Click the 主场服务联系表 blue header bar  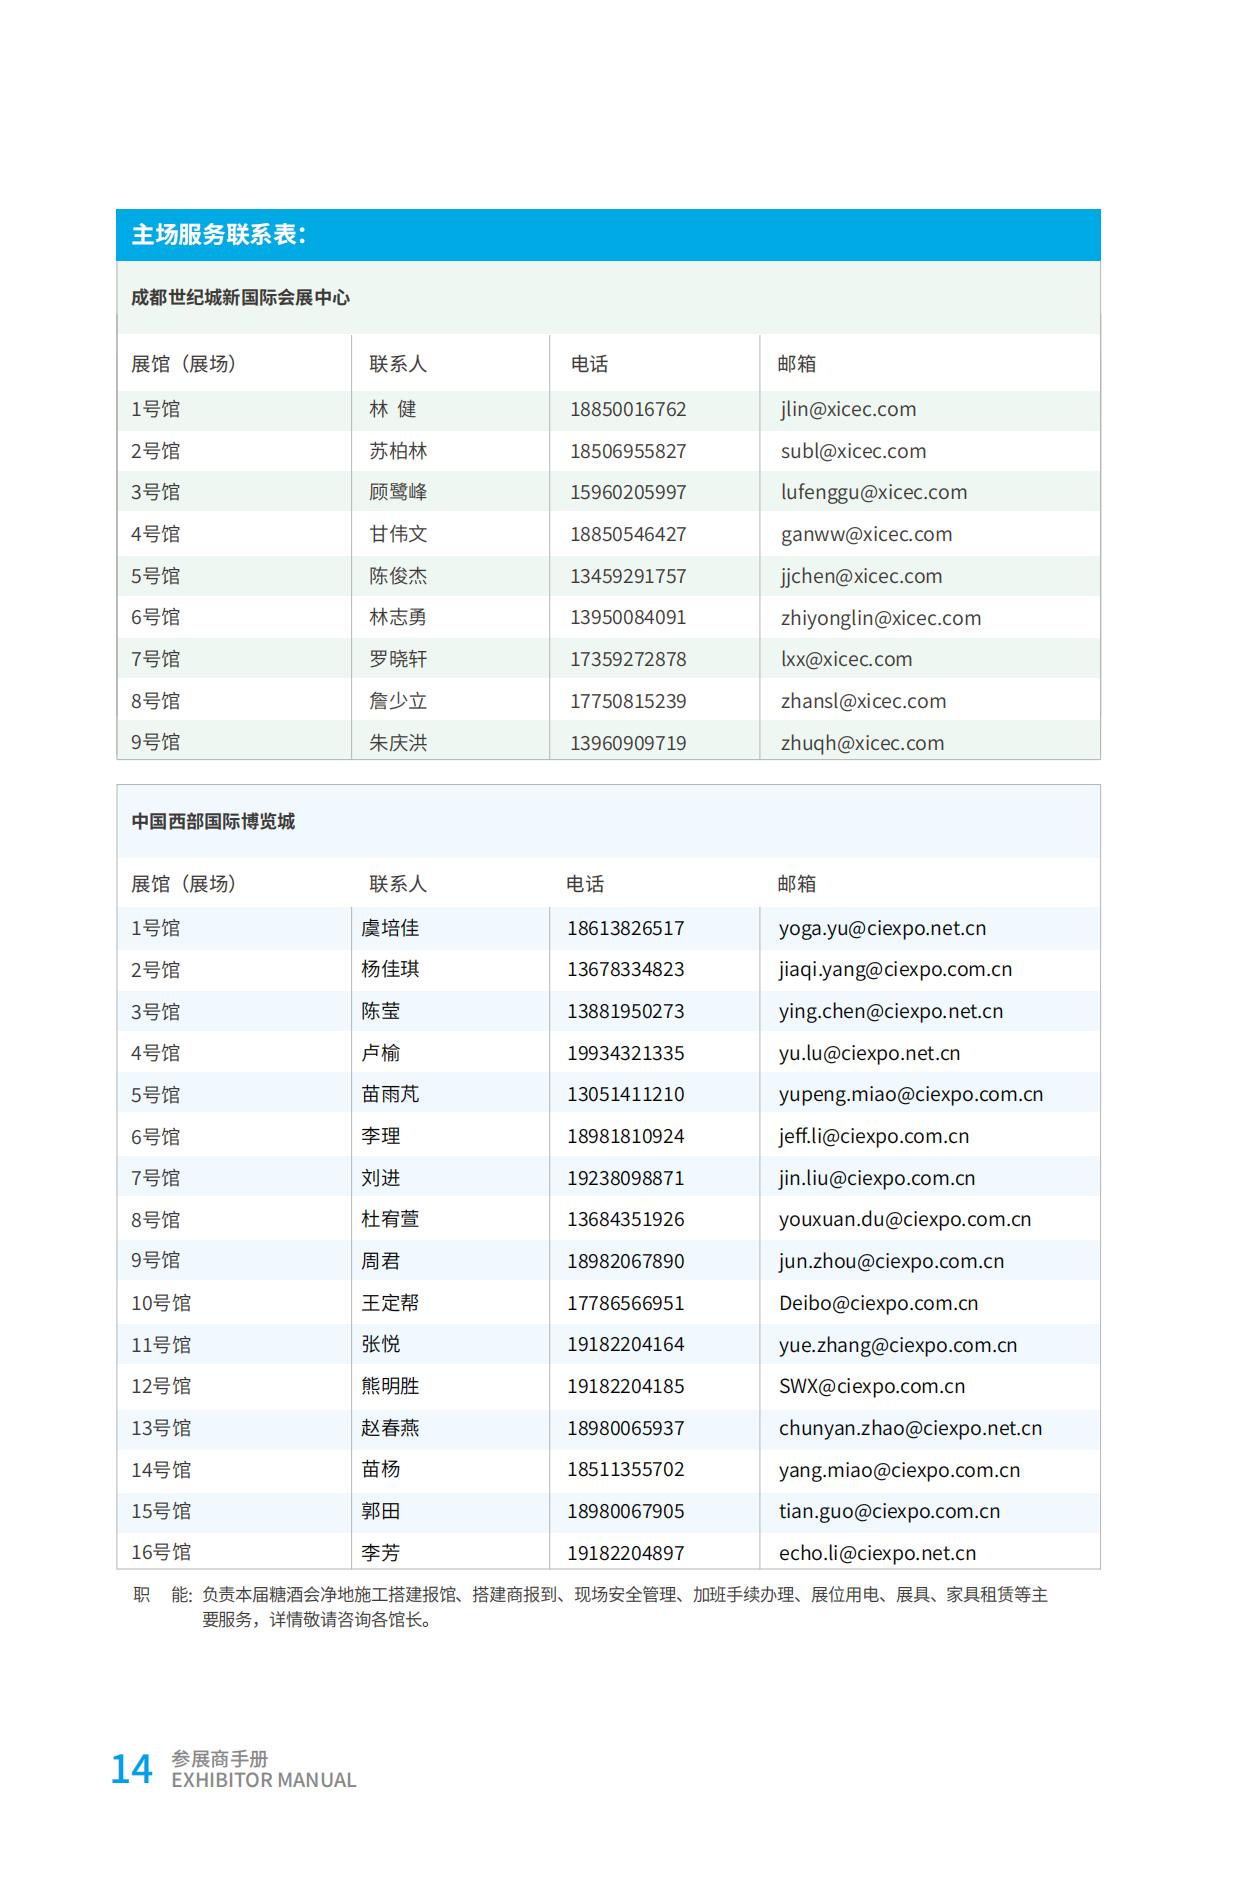(608, 235)
